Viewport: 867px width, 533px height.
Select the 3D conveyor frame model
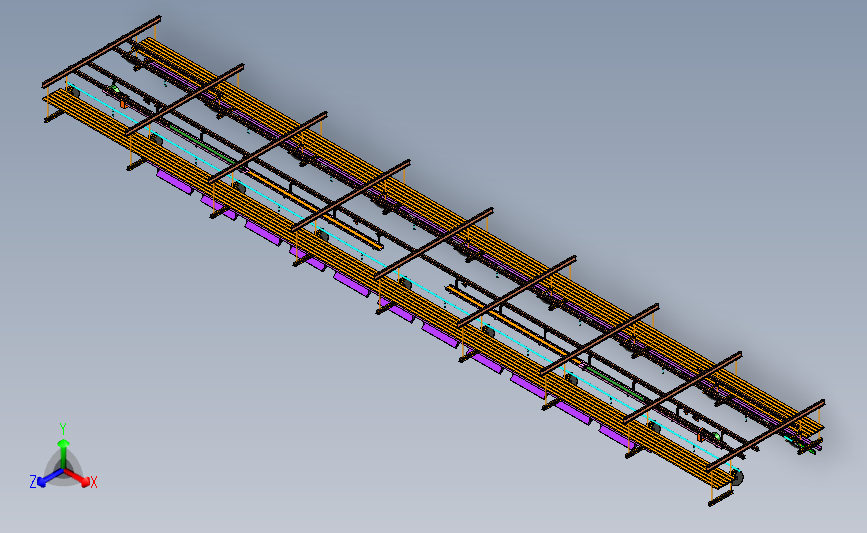(434, 260)
